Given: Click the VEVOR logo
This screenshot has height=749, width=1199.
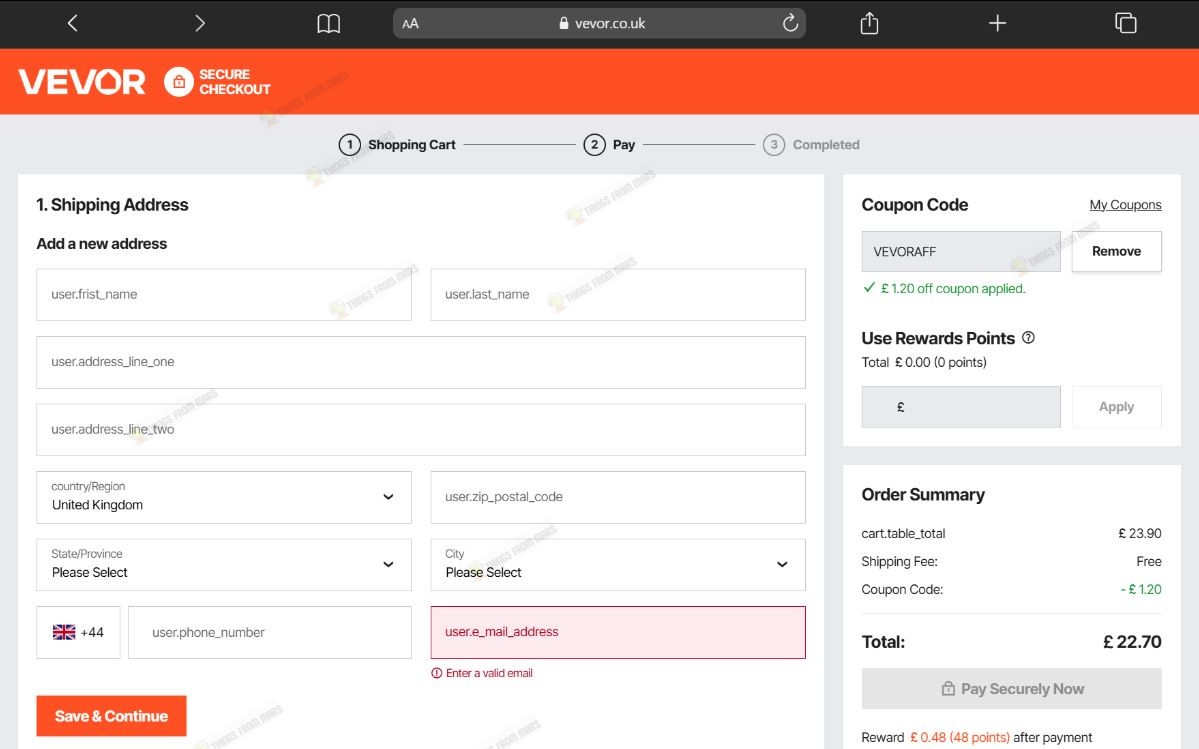Looking at the screenshot, I should (82, 82).
